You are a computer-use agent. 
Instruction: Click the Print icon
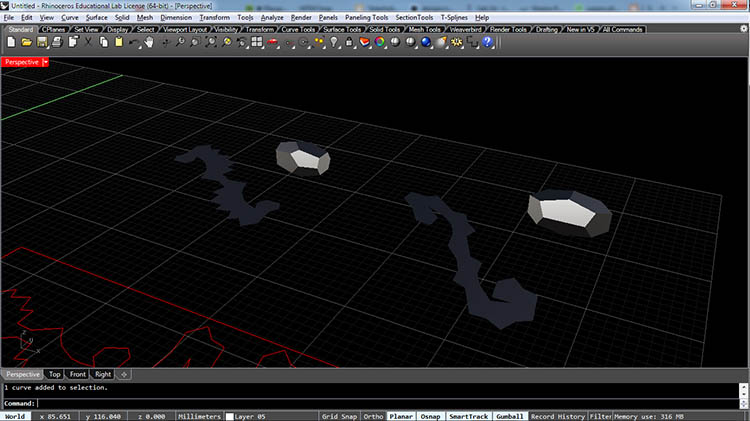click(57, 42)
